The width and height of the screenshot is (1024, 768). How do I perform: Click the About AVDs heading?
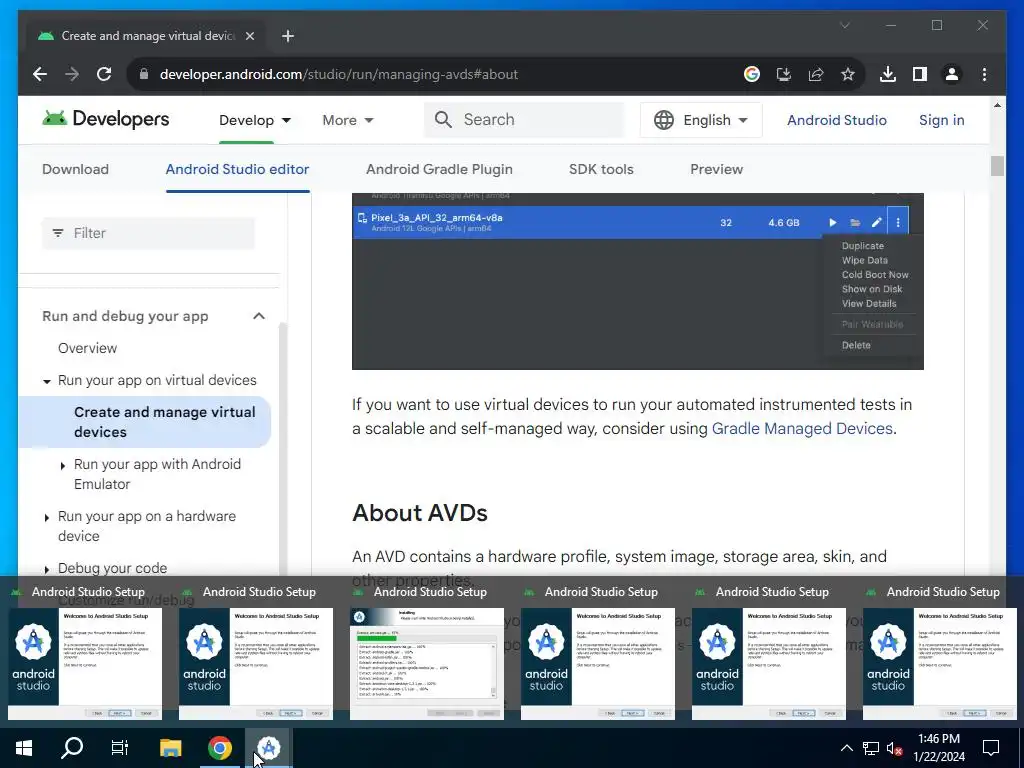click(x=420, y=513)
